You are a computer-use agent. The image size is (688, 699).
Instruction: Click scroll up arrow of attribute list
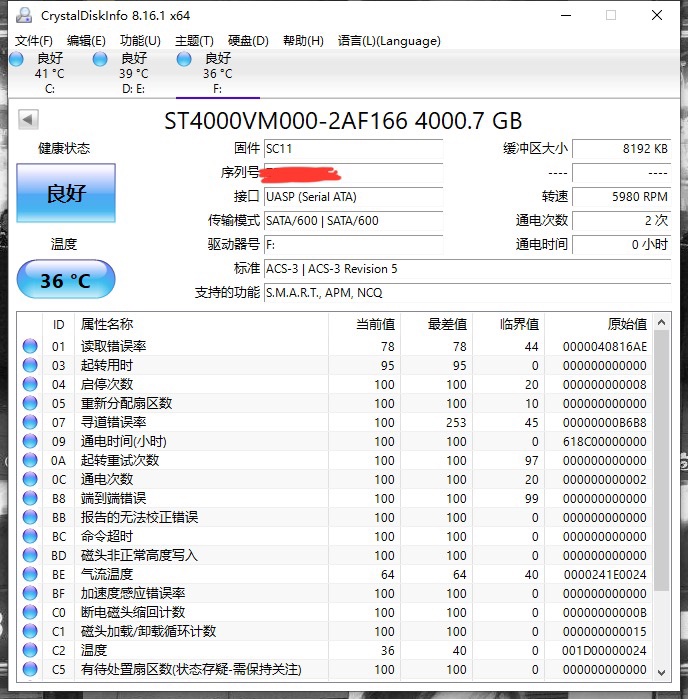pyautogui.click(x=662, y=322)
